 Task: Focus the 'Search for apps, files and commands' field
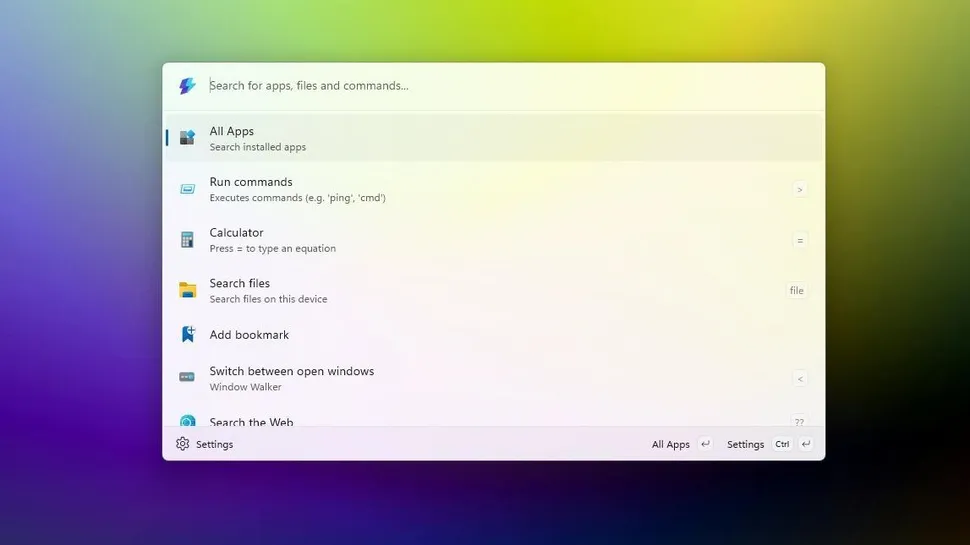(x=500, y=86)
